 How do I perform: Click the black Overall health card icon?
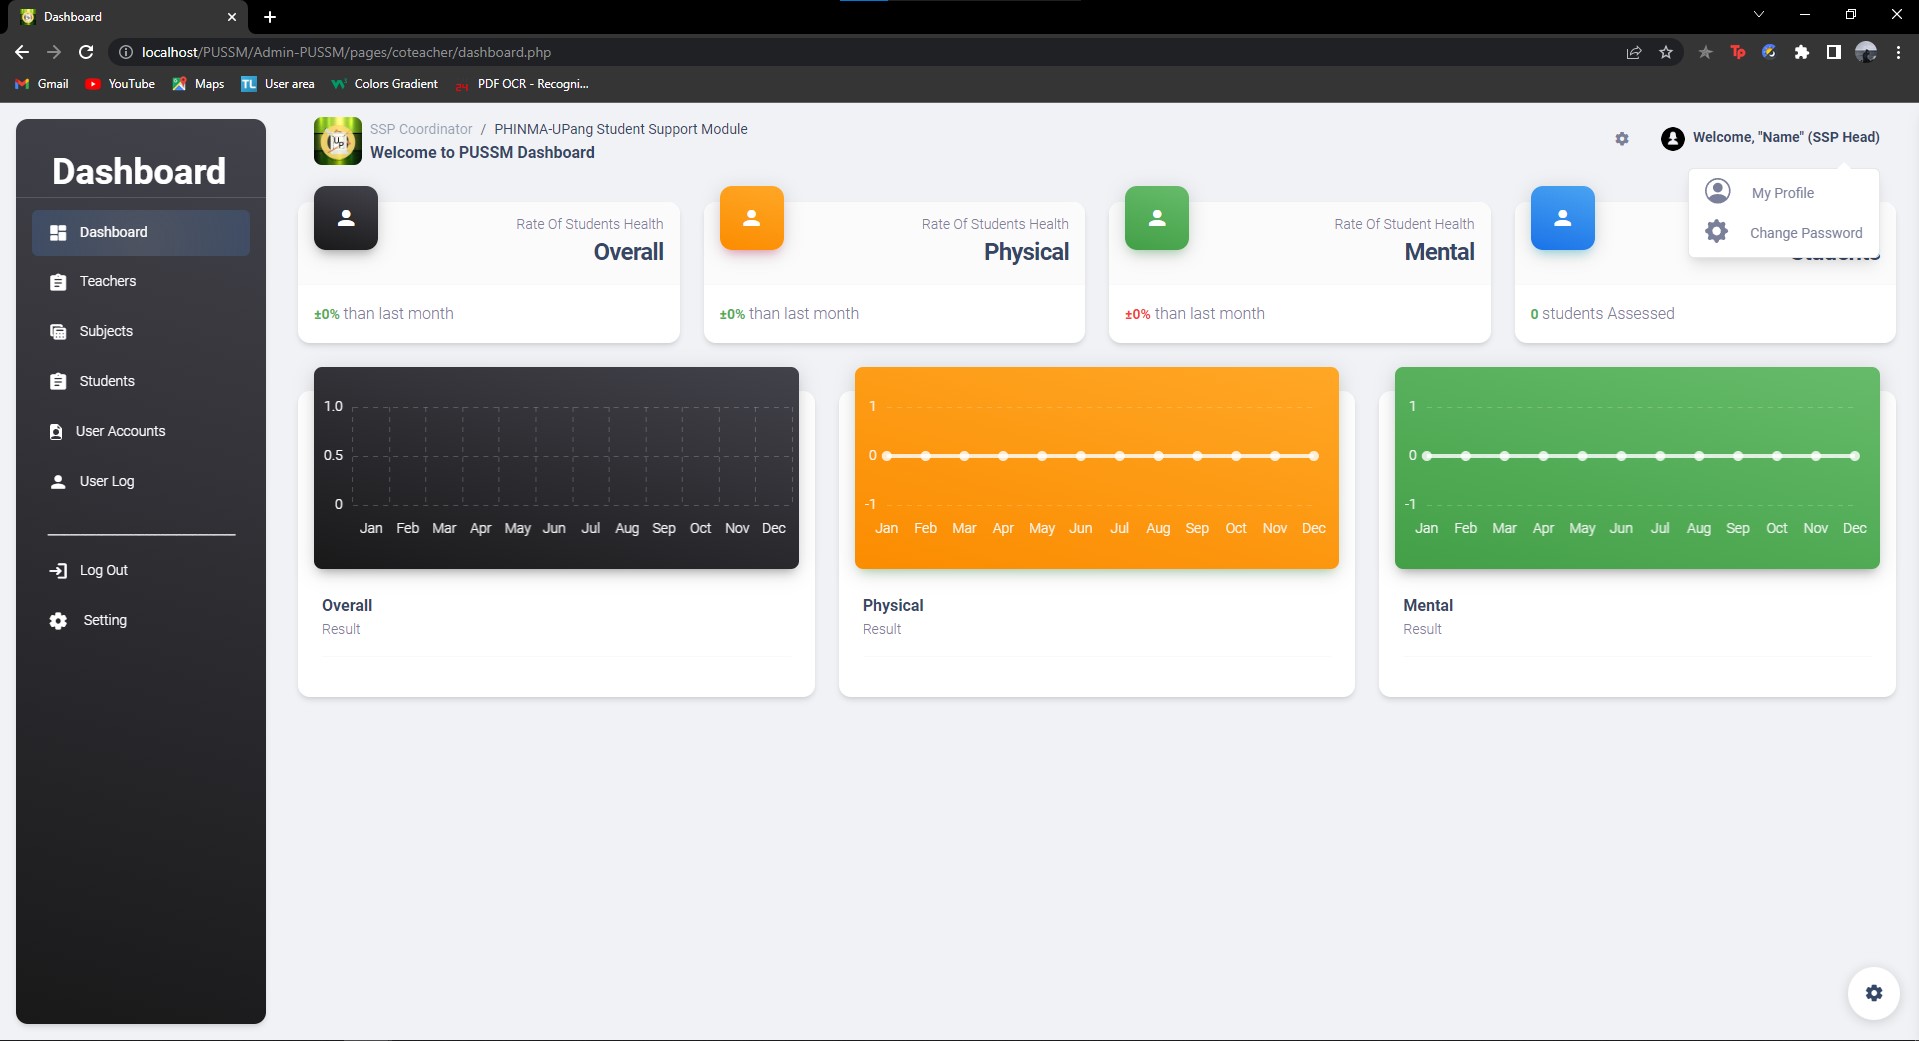pos(345,218)
